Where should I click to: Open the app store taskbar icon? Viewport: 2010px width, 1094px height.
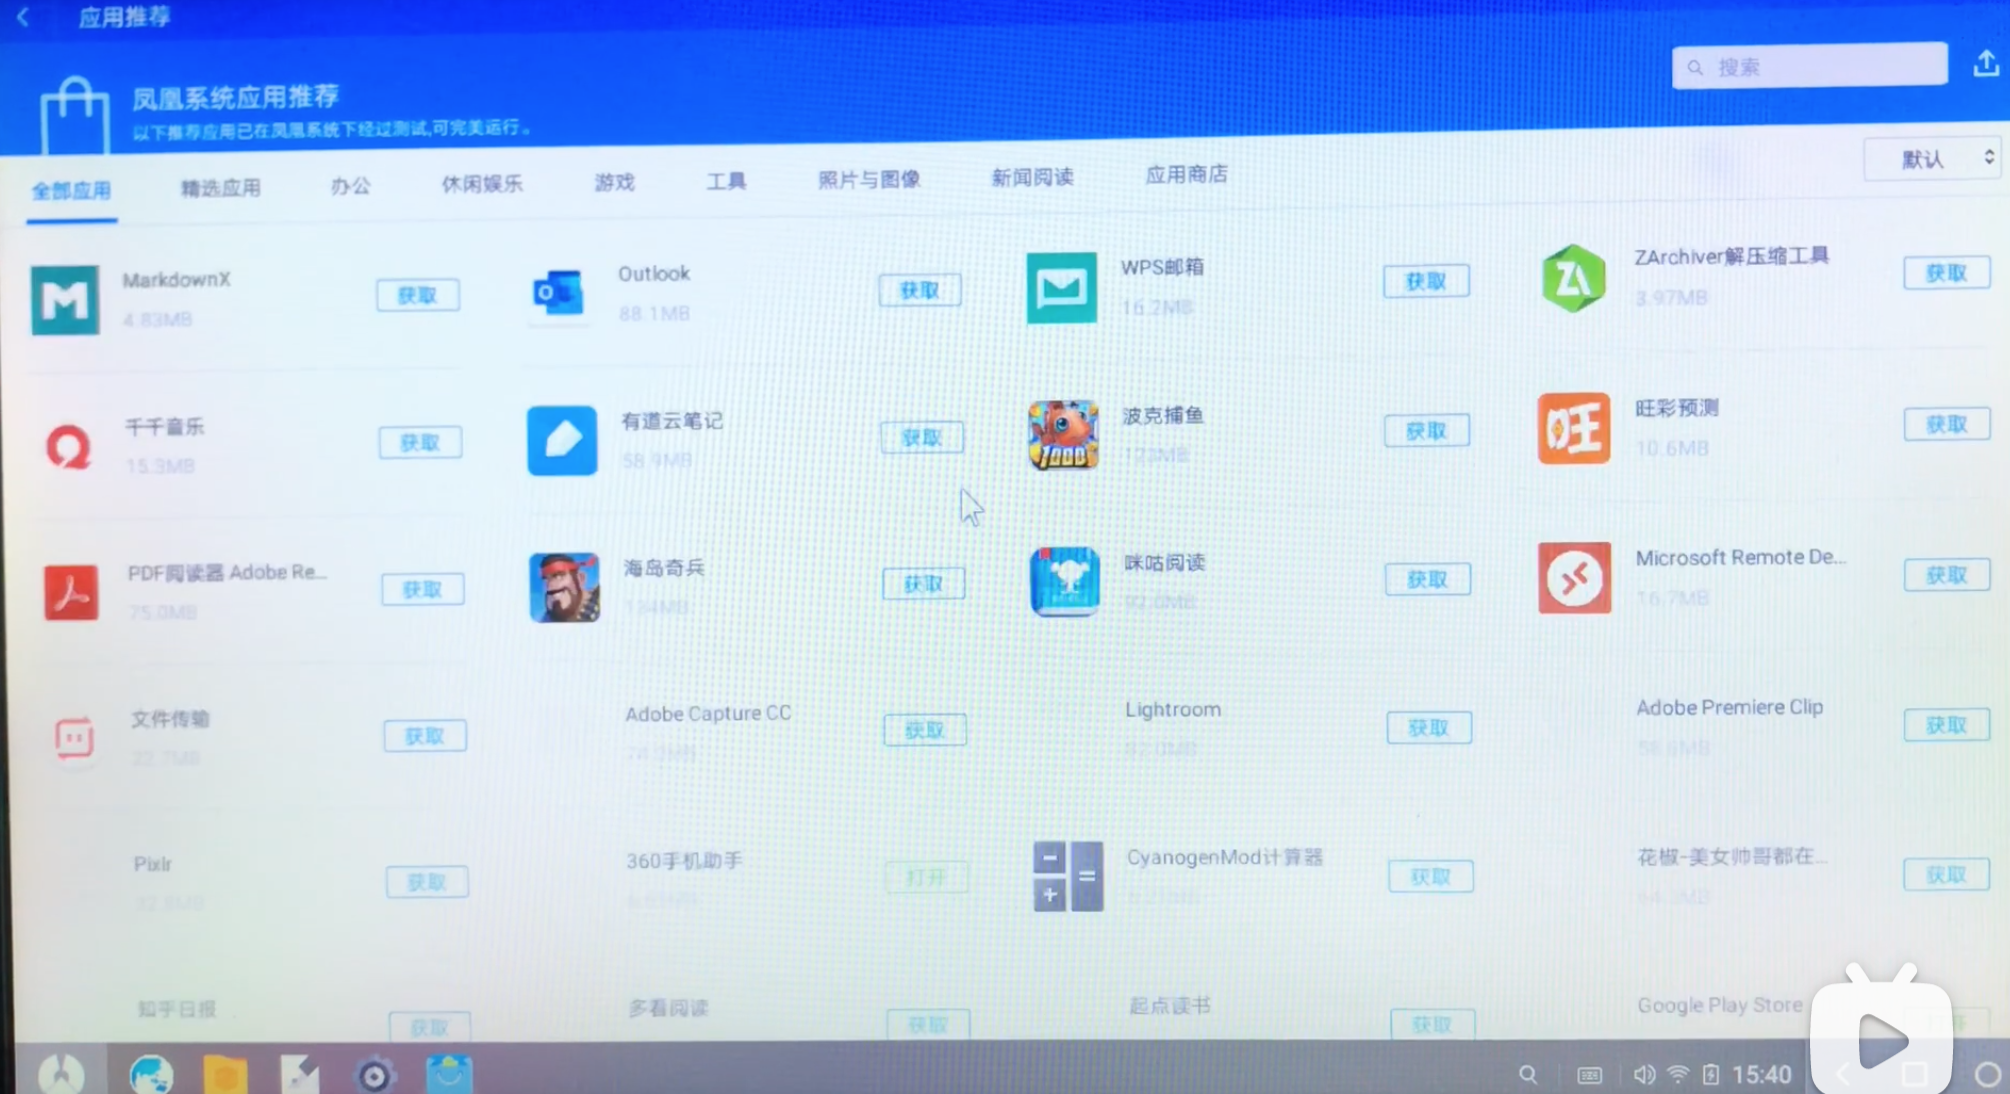[449, 1073]
